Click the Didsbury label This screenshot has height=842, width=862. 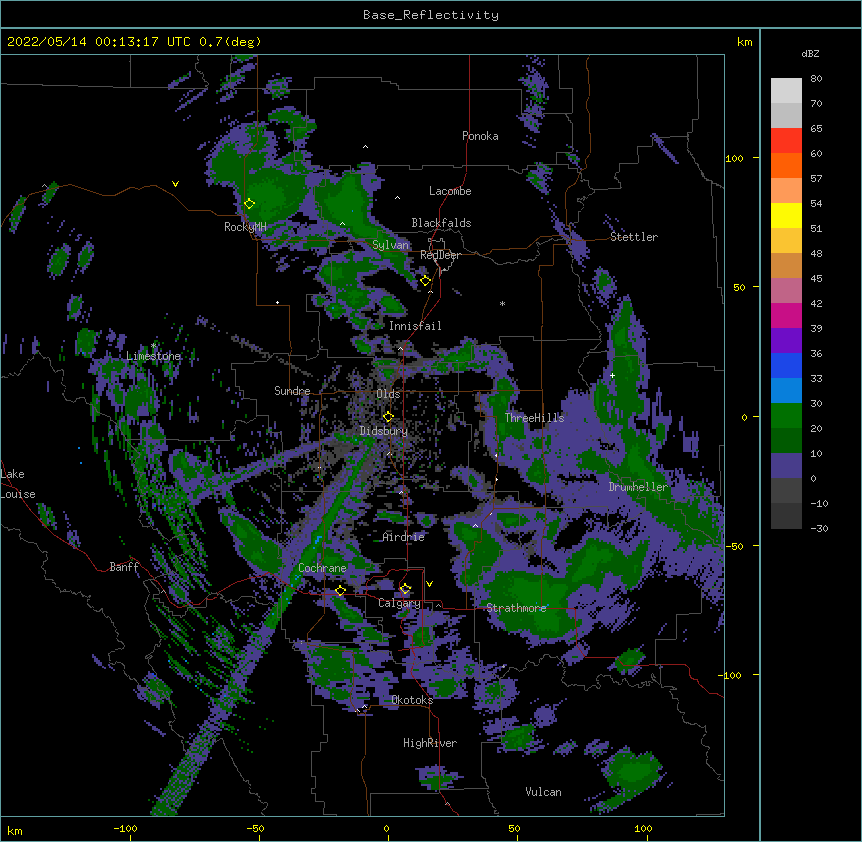[384, 431]
